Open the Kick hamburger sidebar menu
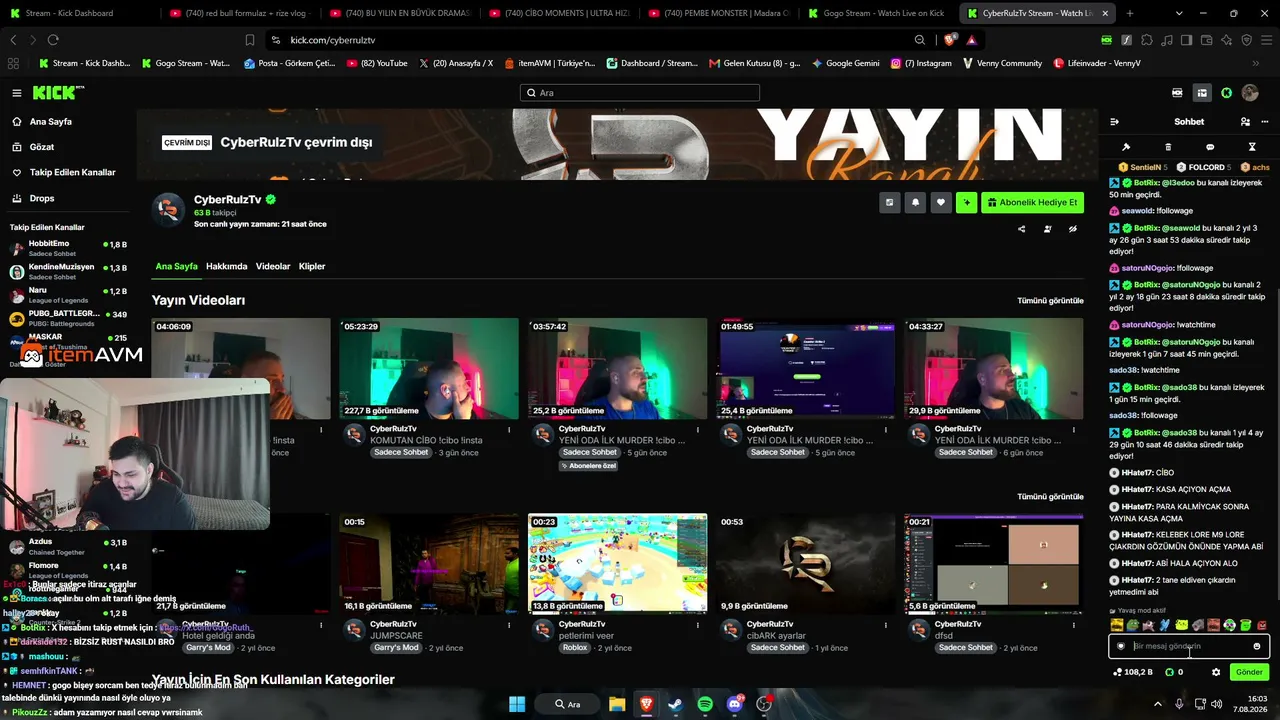 17,93
